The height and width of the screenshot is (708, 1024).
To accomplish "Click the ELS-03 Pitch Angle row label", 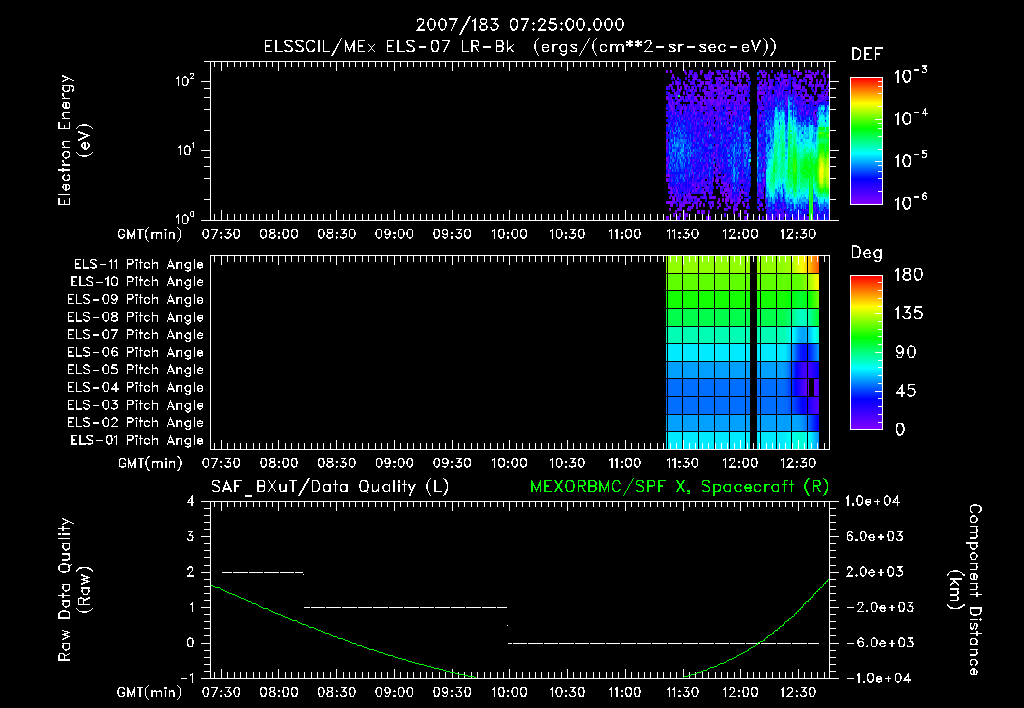I will tap(136, 405).
